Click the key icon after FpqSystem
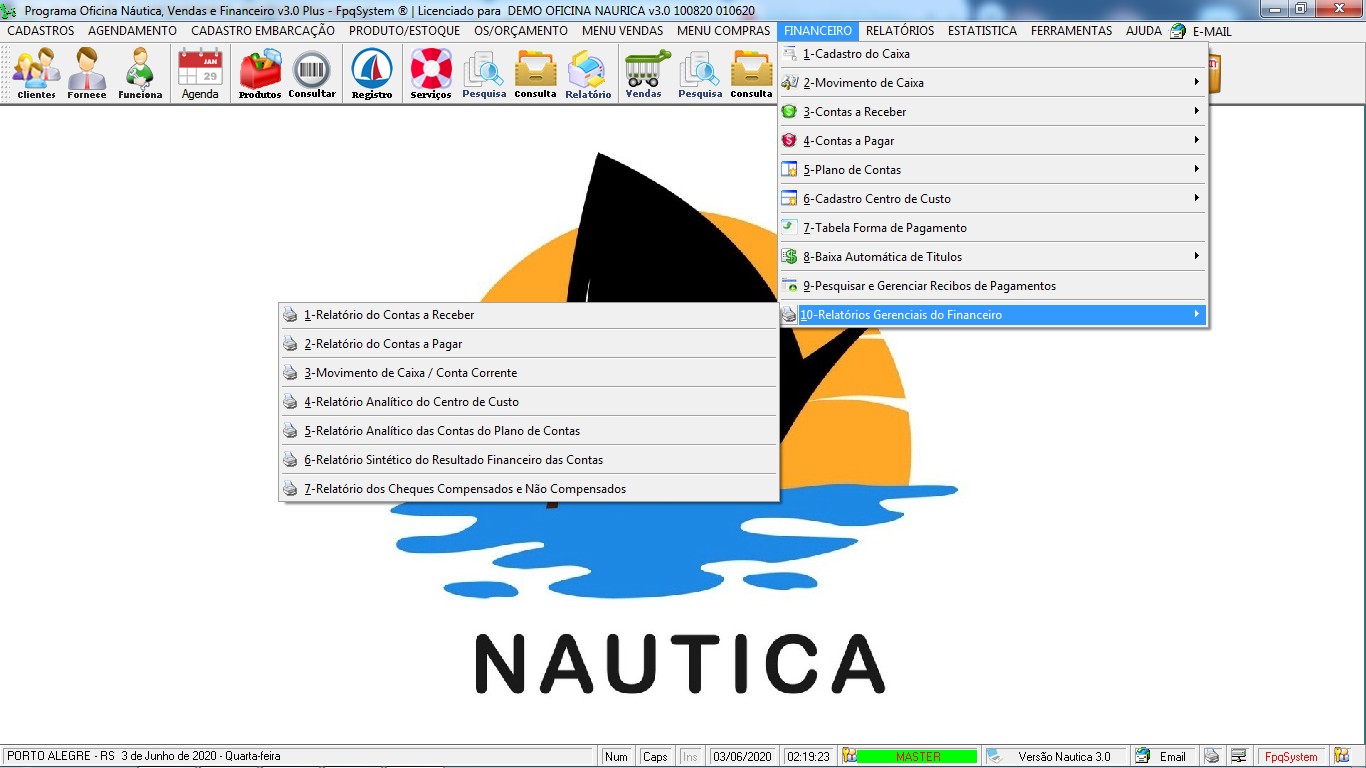 point(1341,756)
